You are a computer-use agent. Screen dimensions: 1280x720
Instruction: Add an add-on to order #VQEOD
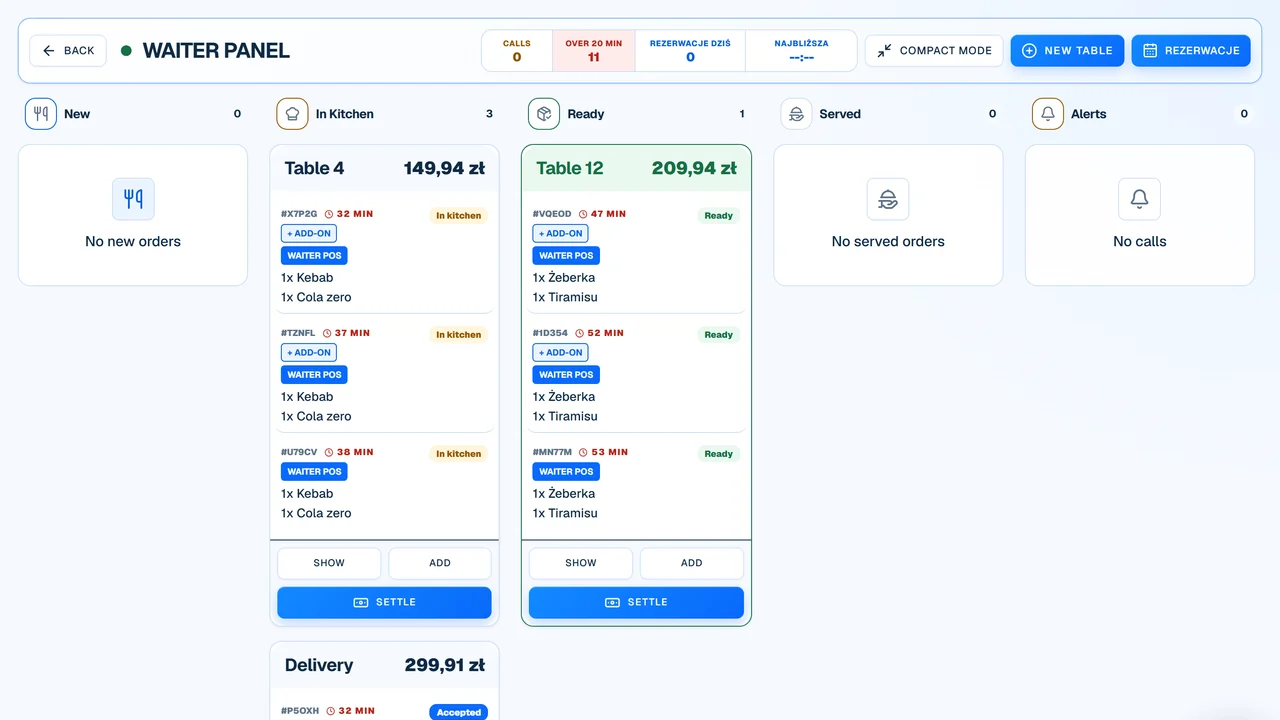tap(561, 234)
